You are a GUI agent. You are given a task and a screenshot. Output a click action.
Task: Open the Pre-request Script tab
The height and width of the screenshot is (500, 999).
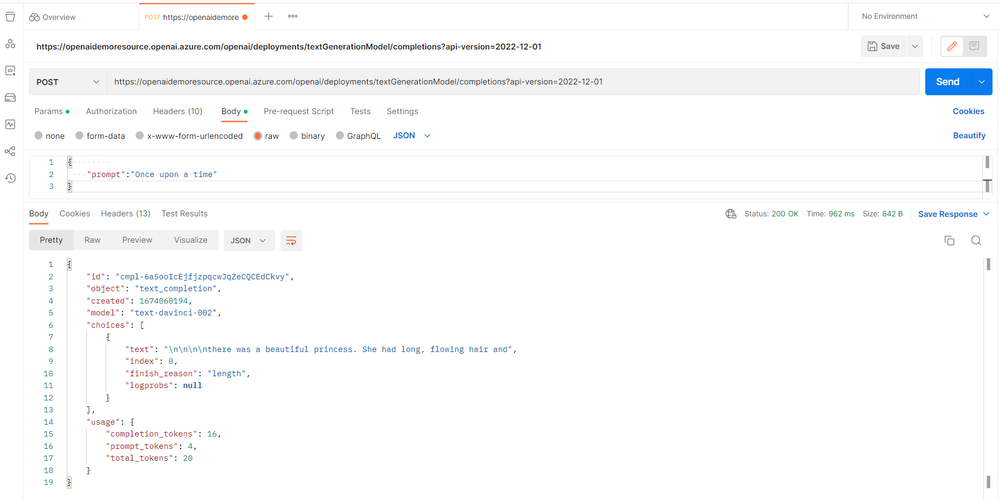pos(298,111)
